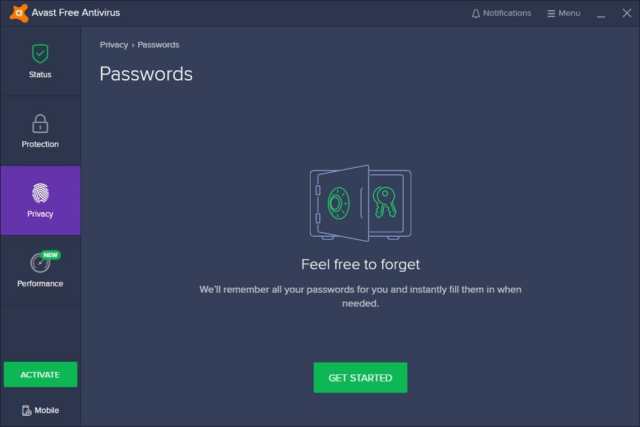Viewport: 640px width, 427px height.
Task: Open the Menu text label
Action: click(x=569, y=13)
